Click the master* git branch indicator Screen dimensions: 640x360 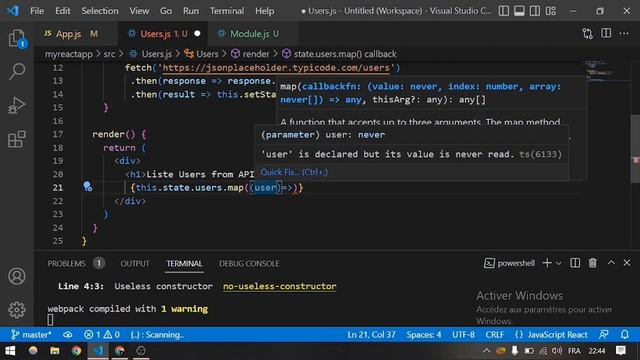point(31,335)
